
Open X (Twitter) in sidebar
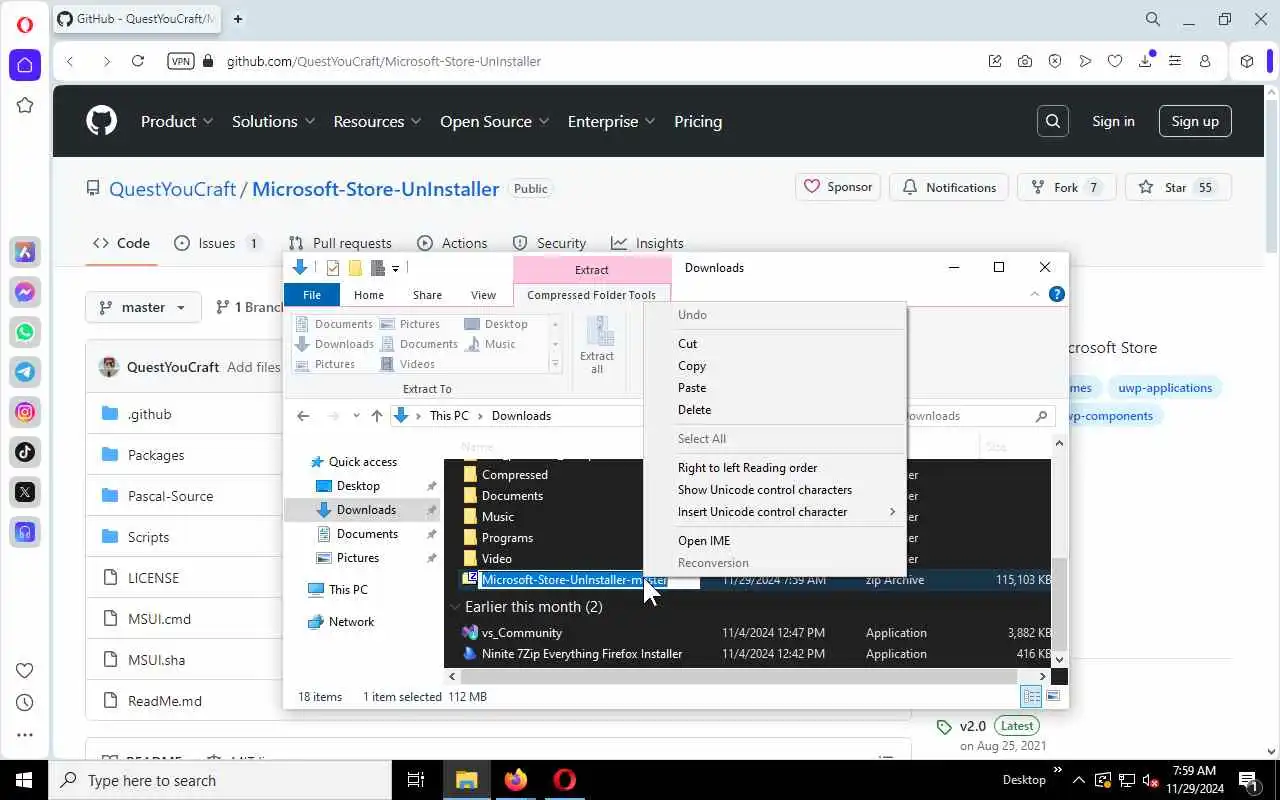coord(25,492)
